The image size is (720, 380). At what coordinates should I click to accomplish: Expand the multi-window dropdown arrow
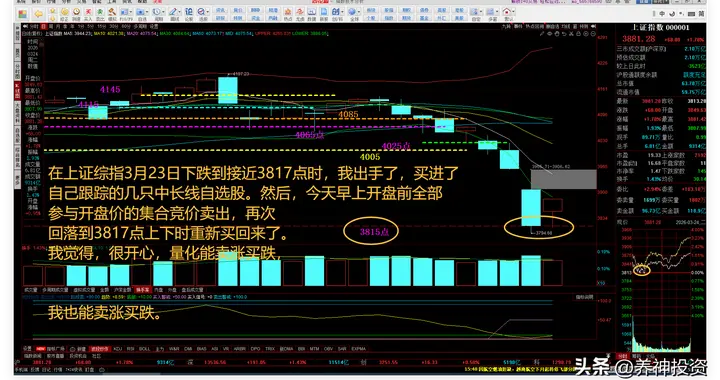point(497,11)
